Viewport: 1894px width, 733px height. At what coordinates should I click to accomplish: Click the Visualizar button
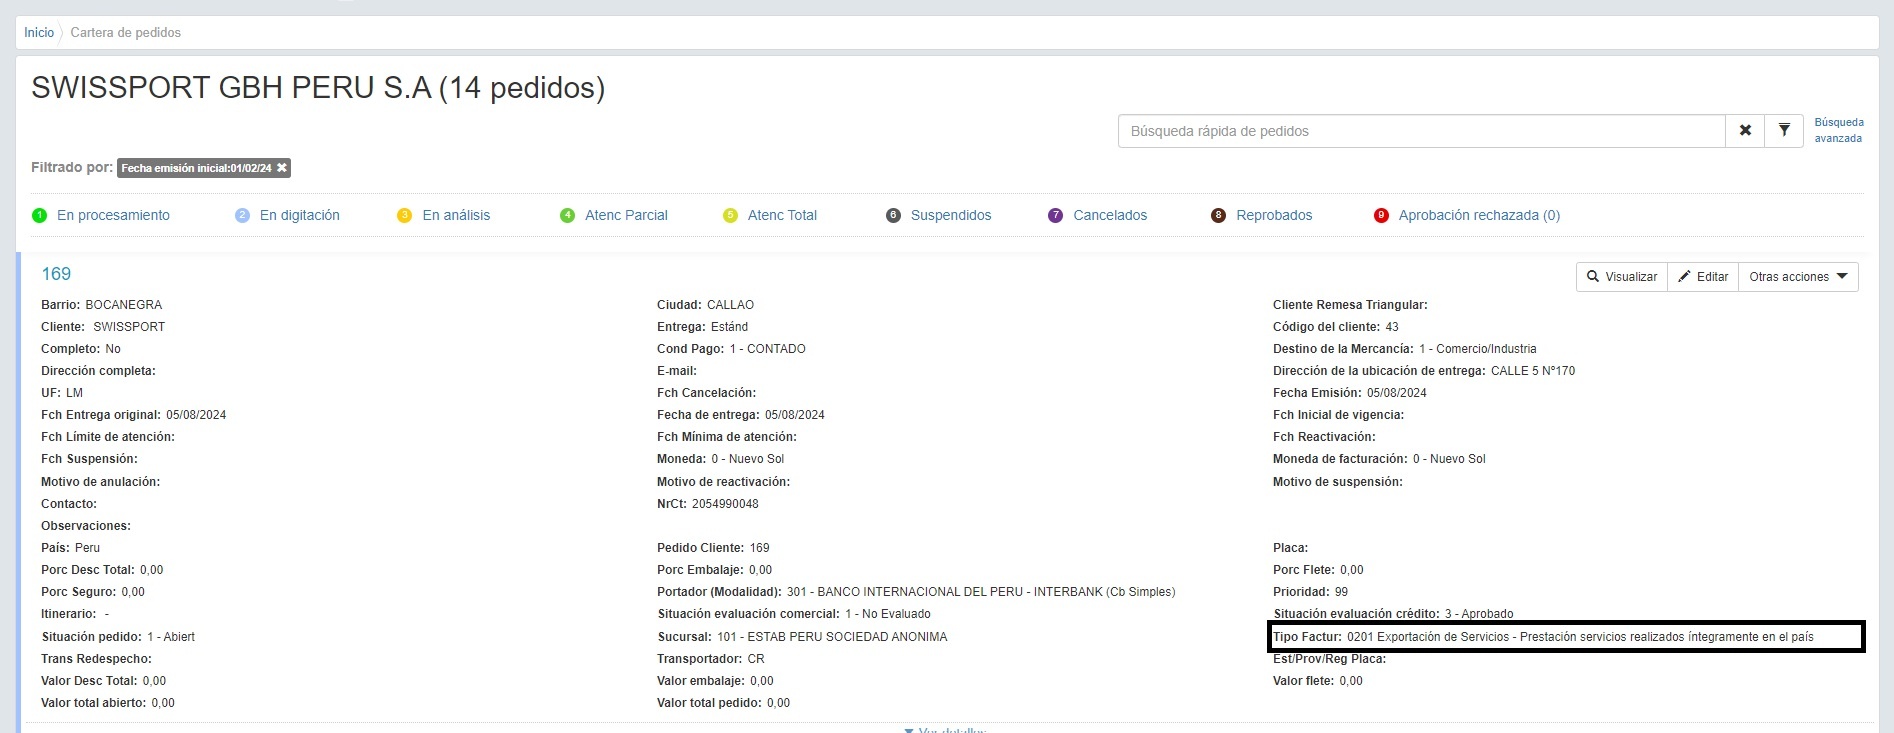(1622, 277)
